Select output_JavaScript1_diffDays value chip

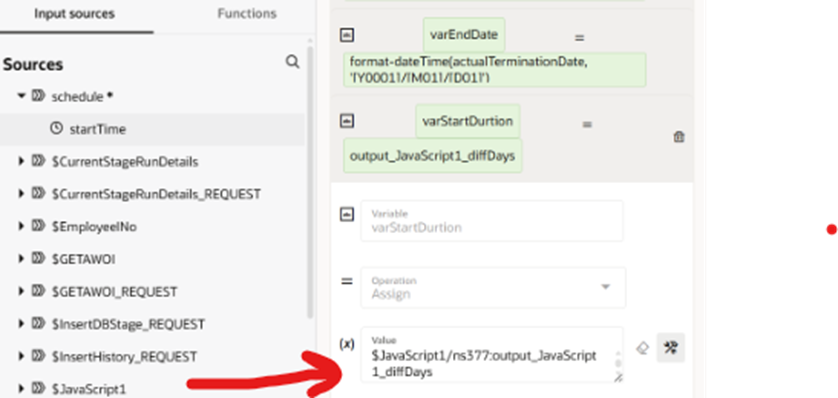pos(432,156)
